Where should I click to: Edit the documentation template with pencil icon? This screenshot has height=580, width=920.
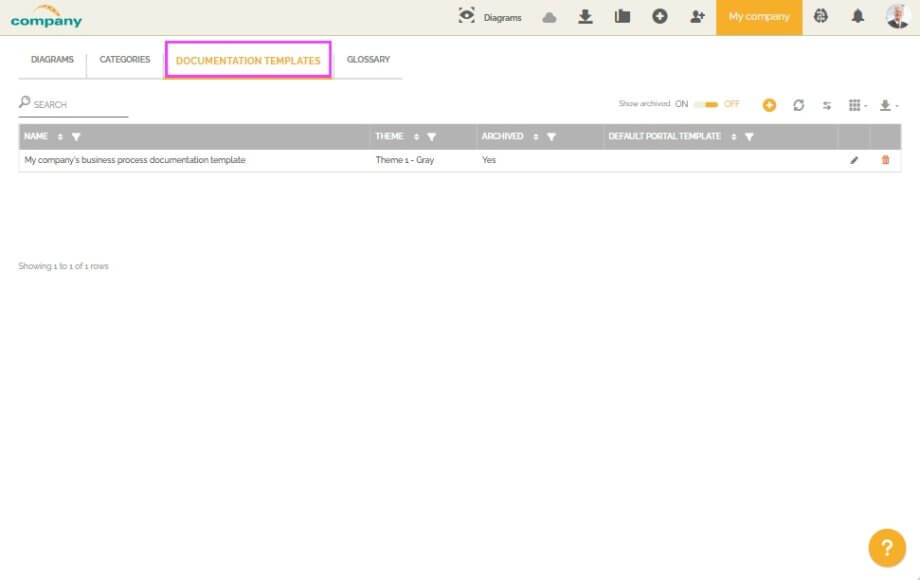[854, 160]
